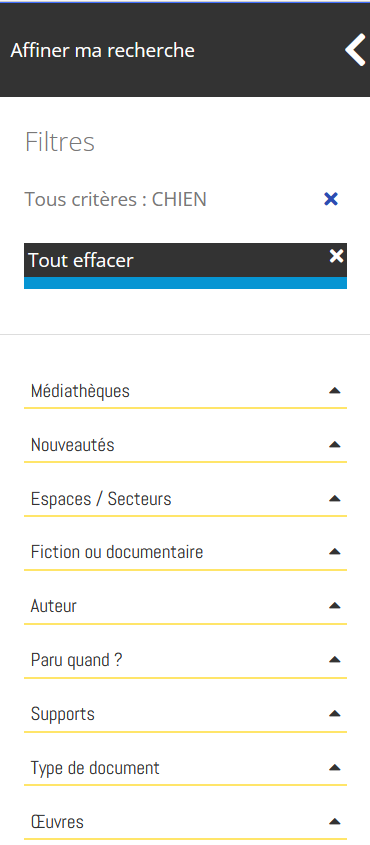
Task: Expand the Nouveautés facet arrow
Action: click(334, 445)
